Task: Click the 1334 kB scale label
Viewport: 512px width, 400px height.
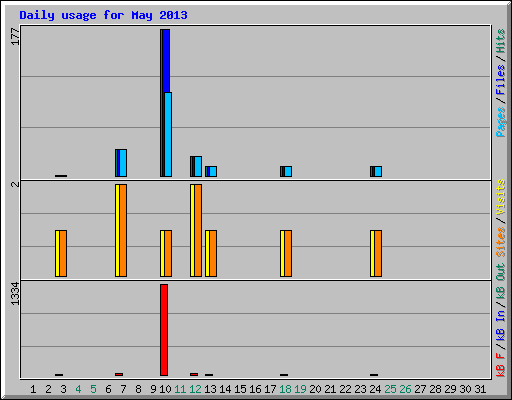Action: click(15, 294)
